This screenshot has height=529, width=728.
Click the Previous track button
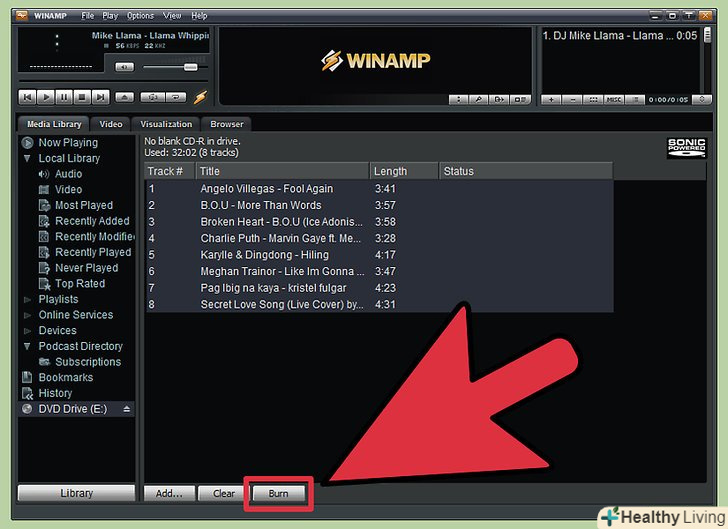[x=27, y=97]
